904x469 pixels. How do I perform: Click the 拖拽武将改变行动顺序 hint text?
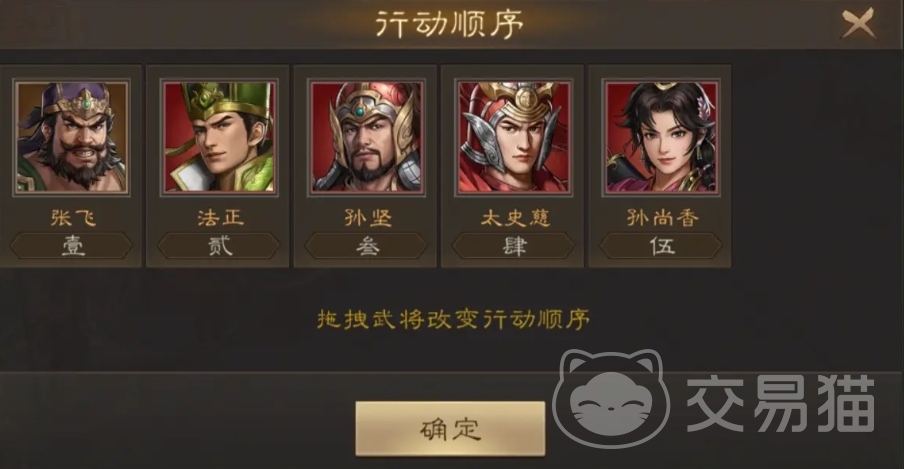pyautogui.click(x=453, y=319)
